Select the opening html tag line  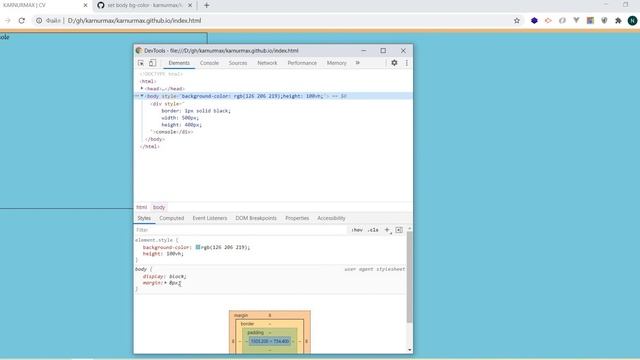click(148, 81)
